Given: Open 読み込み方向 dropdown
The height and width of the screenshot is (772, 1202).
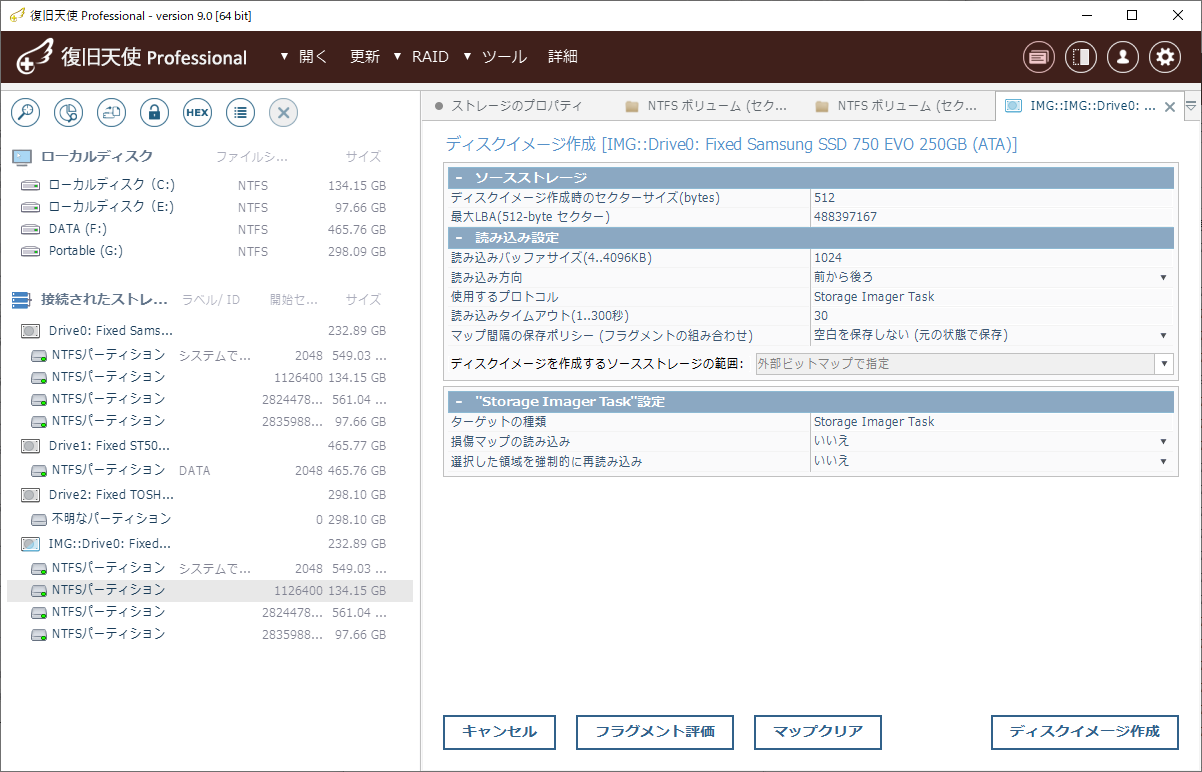Looking at the screenshot, I should (1163, 277).
